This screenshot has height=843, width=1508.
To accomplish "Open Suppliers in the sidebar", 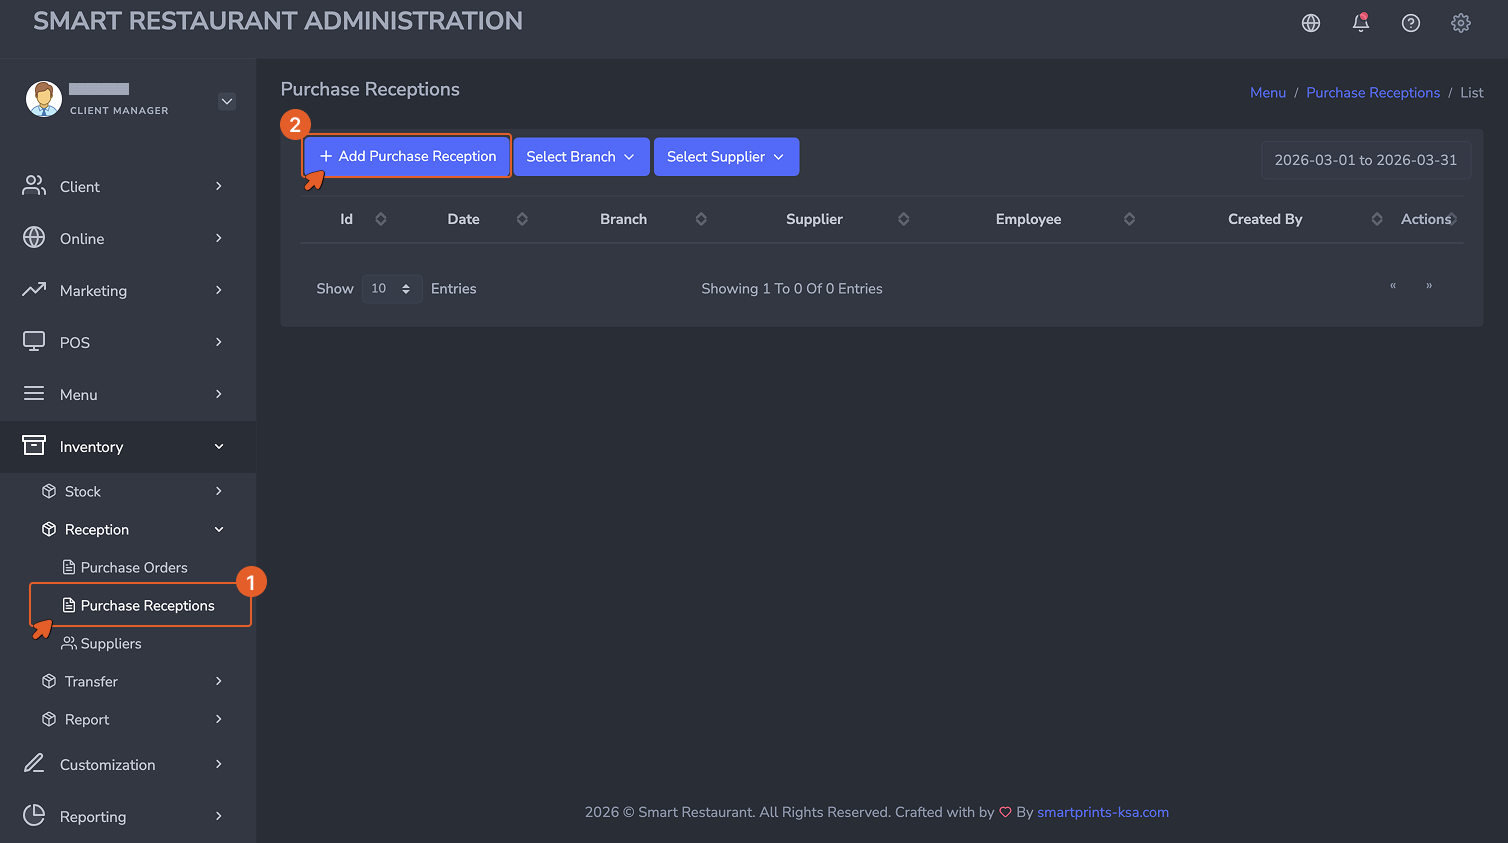I will [x=111, y=643].
